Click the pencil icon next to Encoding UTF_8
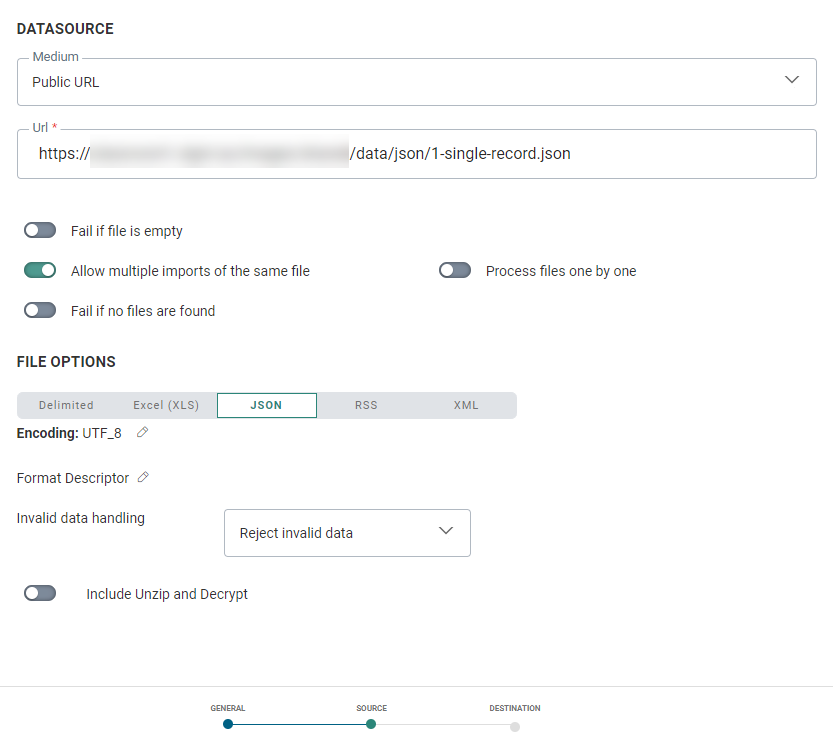 (143, 432)
